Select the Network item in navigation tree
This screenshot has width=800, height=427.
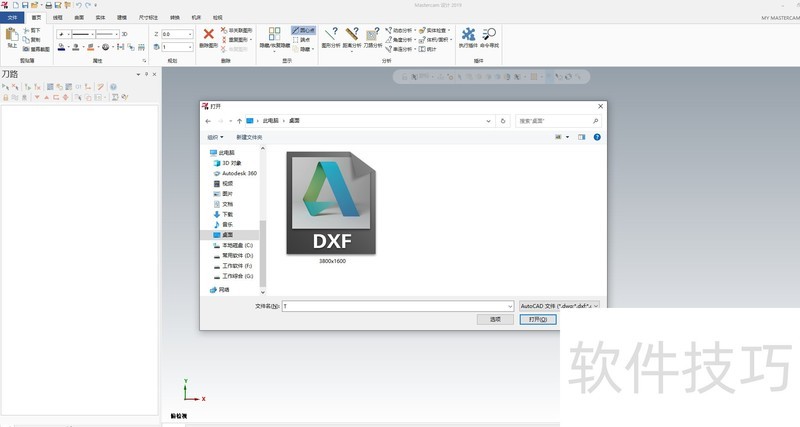click(x=219, y=290)
